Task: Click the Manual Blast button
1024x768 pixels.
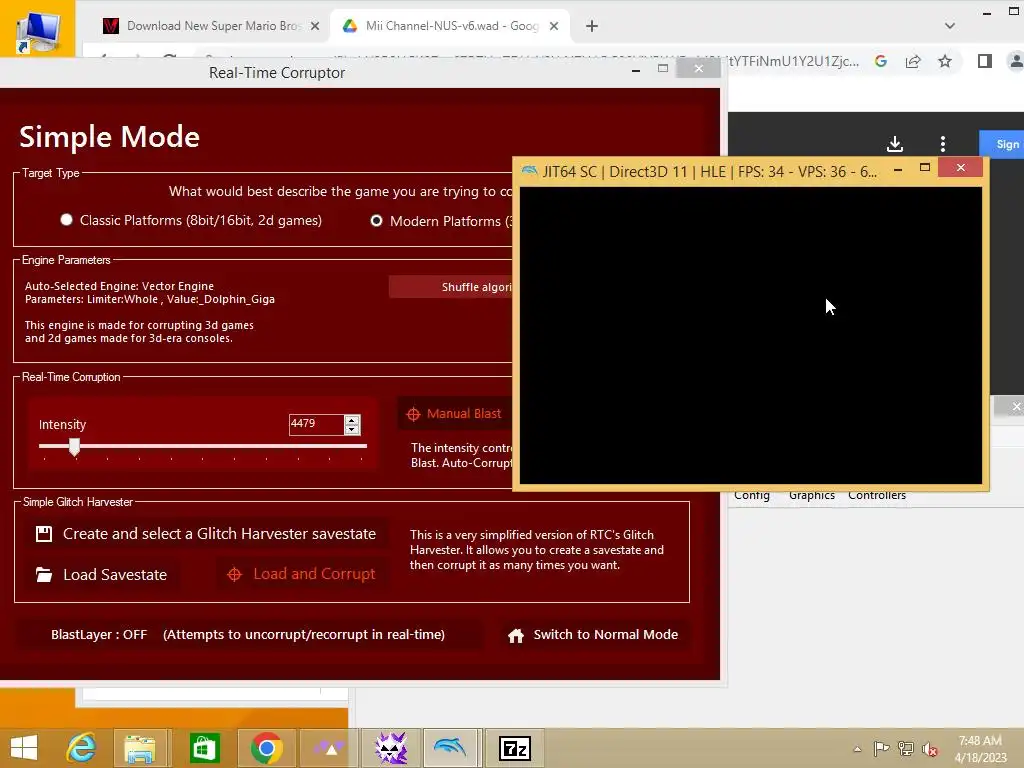Action: (x=455, y=414)
